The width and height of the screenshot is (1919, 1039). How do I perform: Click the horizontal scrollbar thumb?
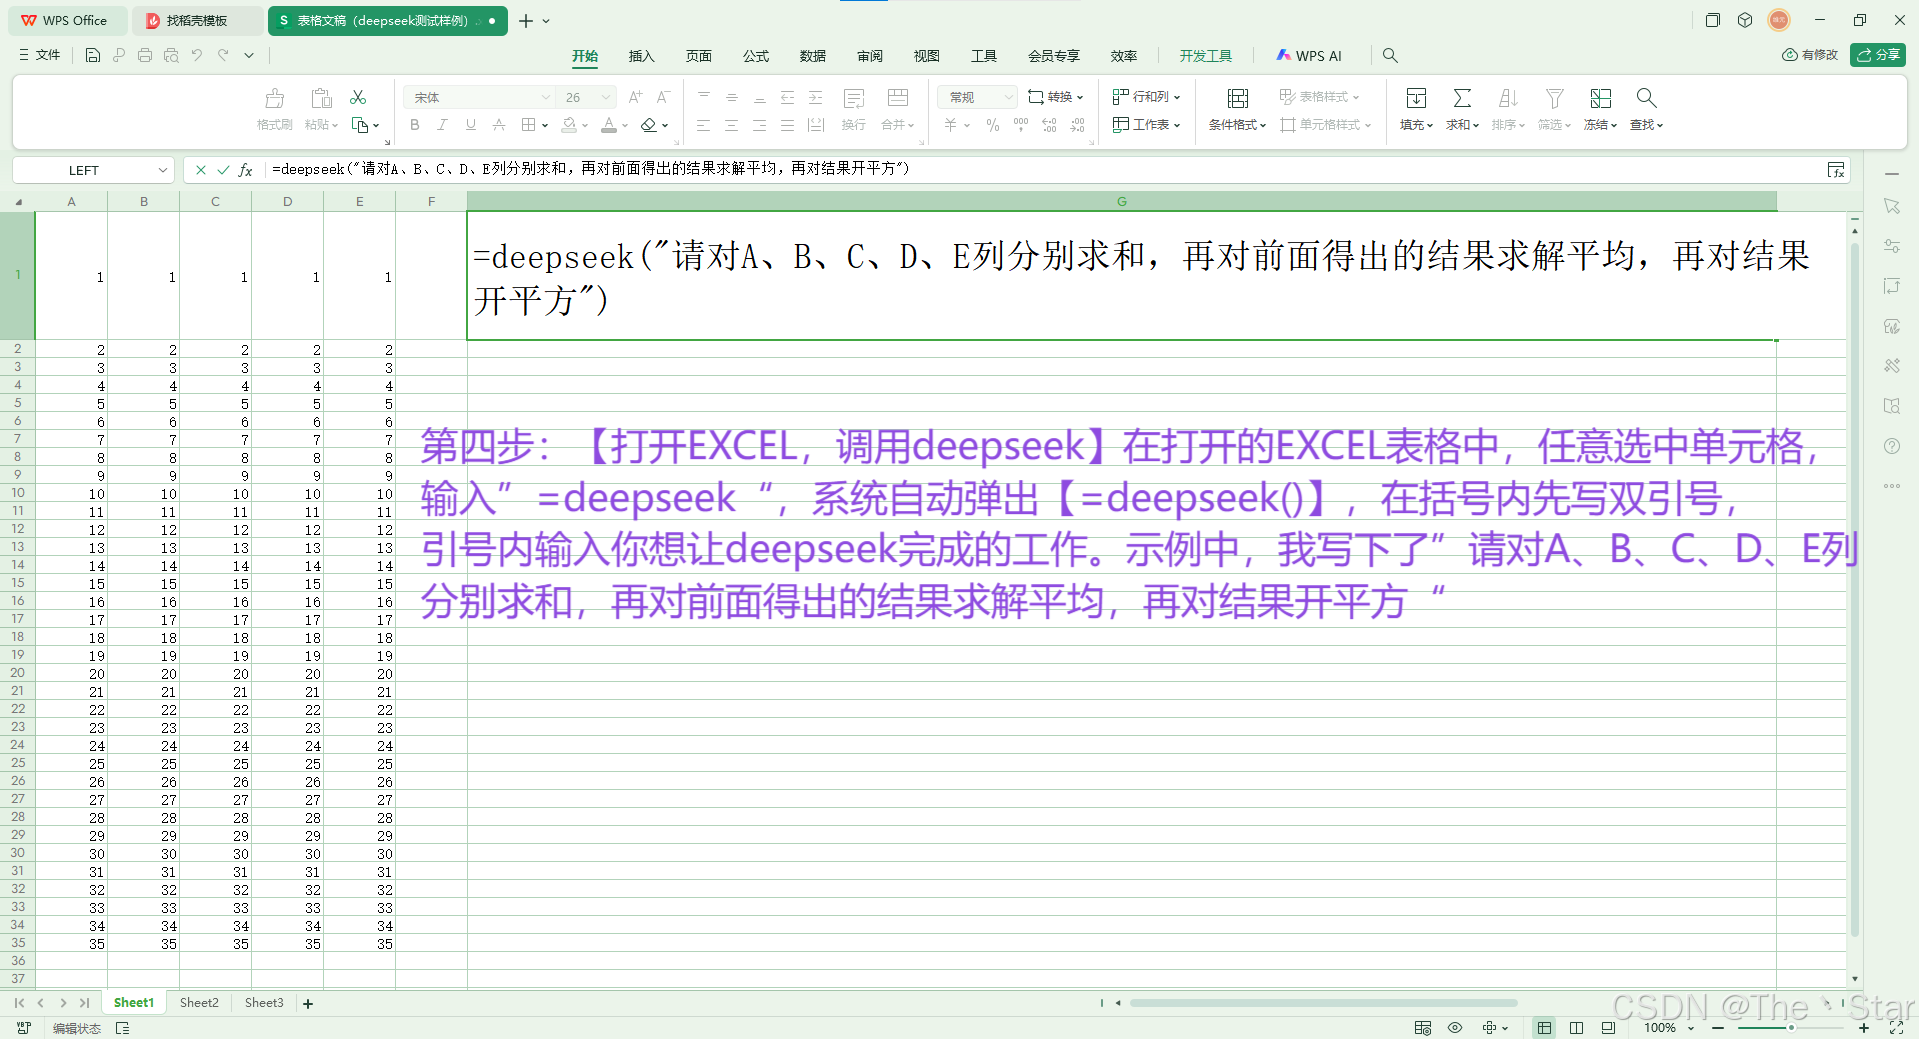(x=1323, y=1003)
